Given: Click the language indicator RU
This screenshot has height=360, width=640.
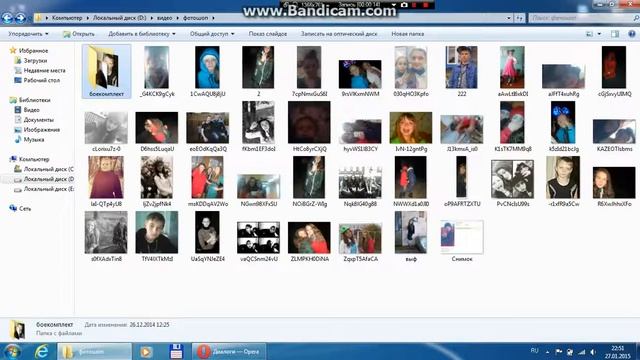Looking at the screenshot, I should [534, 351].
